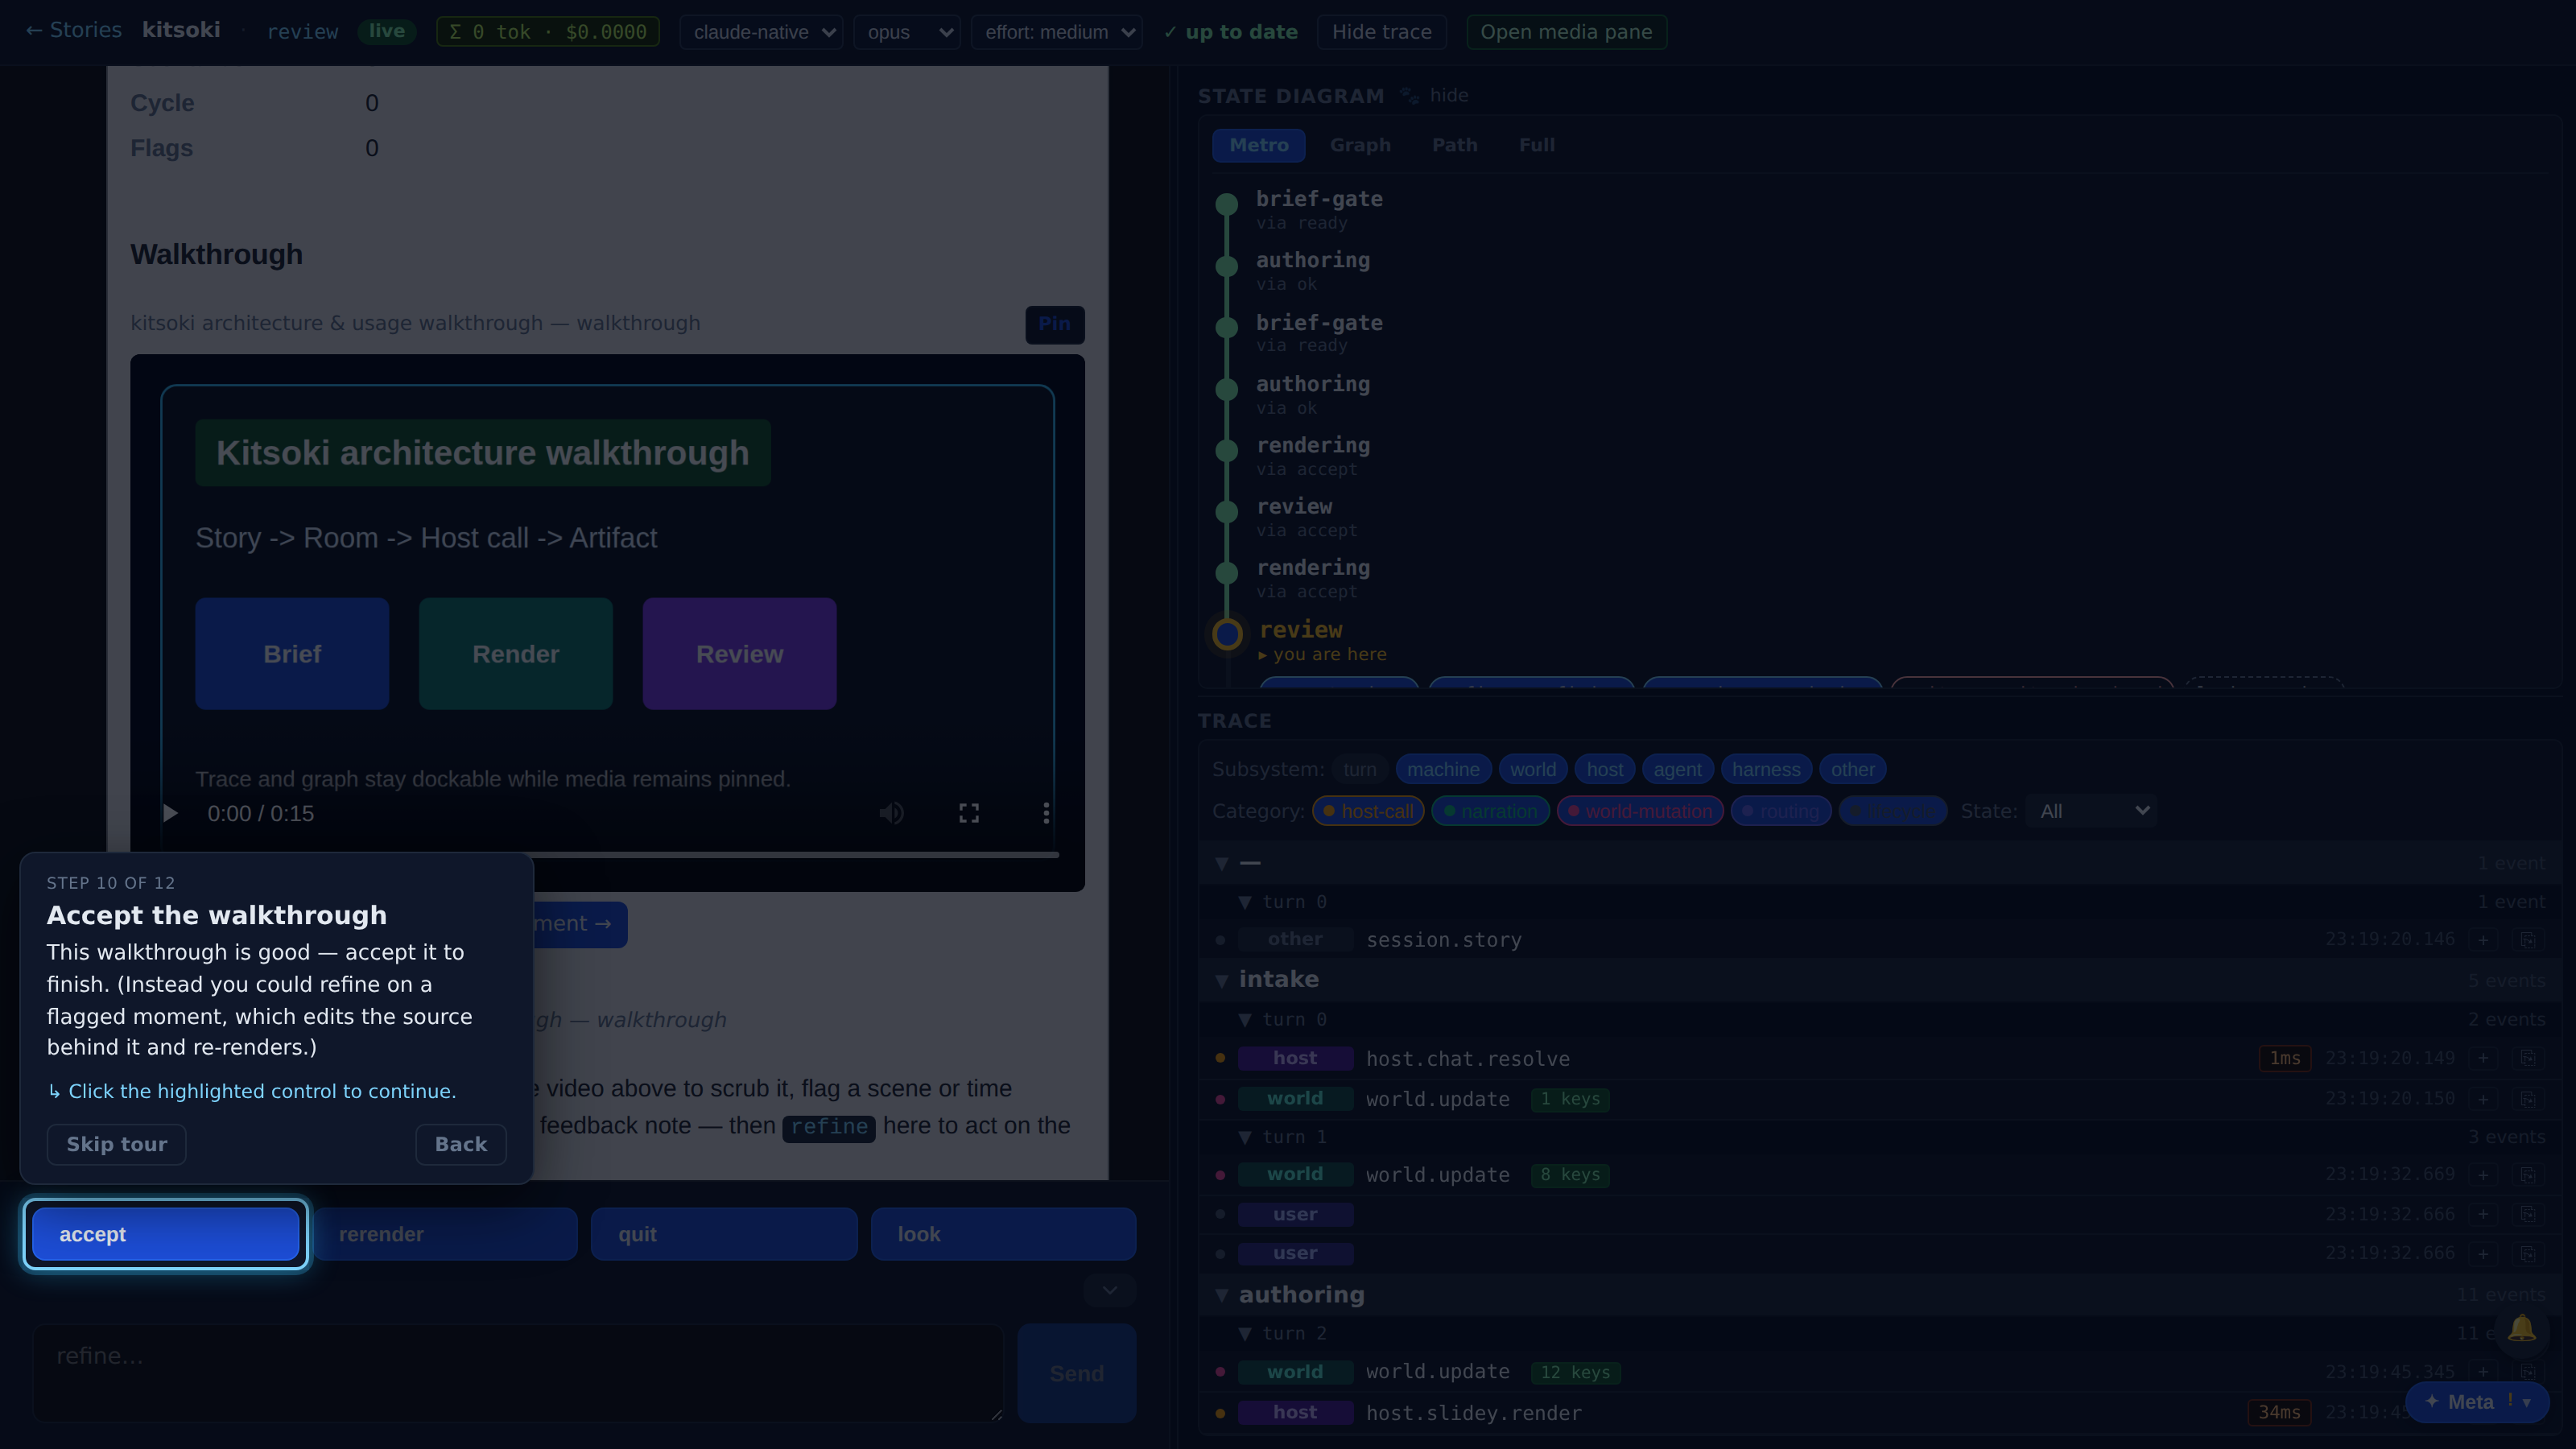Toggle the world-mutation category filter
The image size is (2576, 1449).
click(1640, 811)
